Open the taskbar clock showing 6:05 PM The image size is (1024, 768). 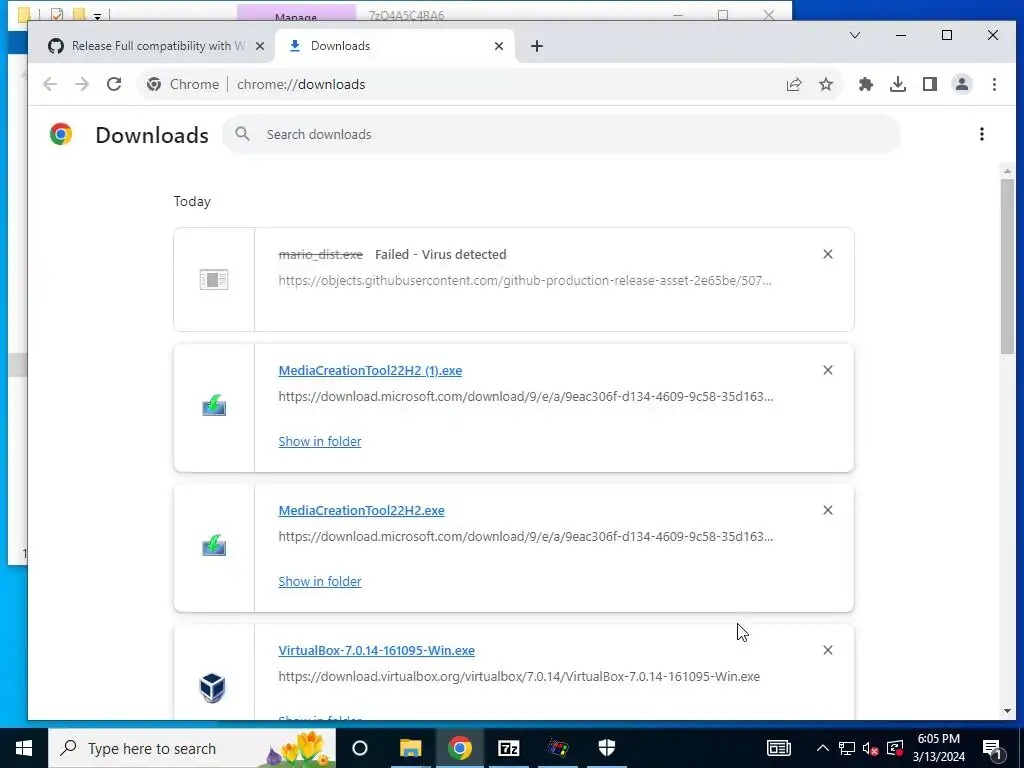938,748
